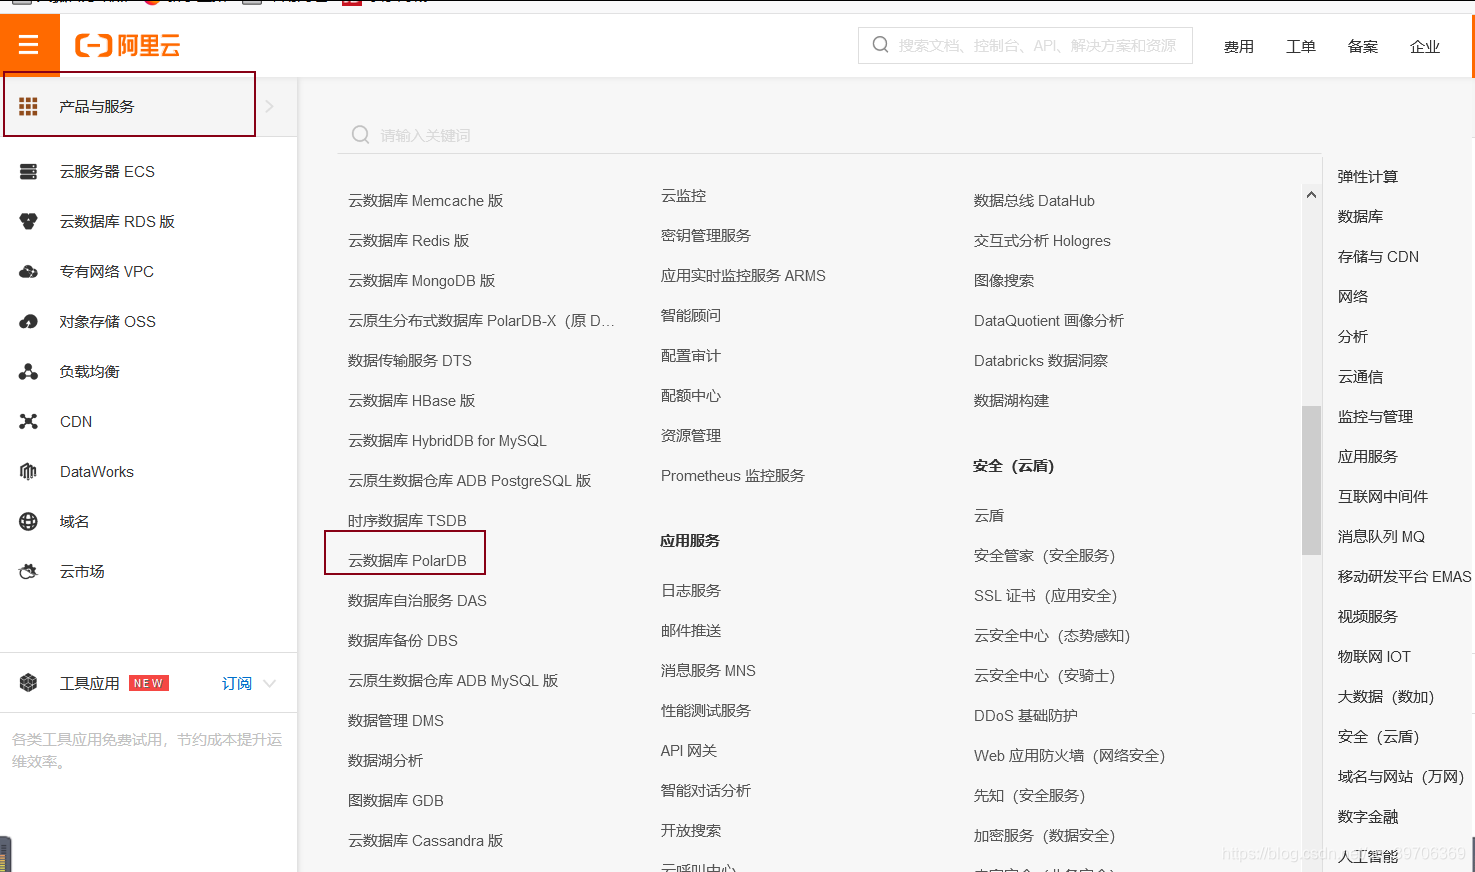This screenshot has height=872, width=1475.
Task: Click 费用 in the top bar
Action: [1239, 46]
